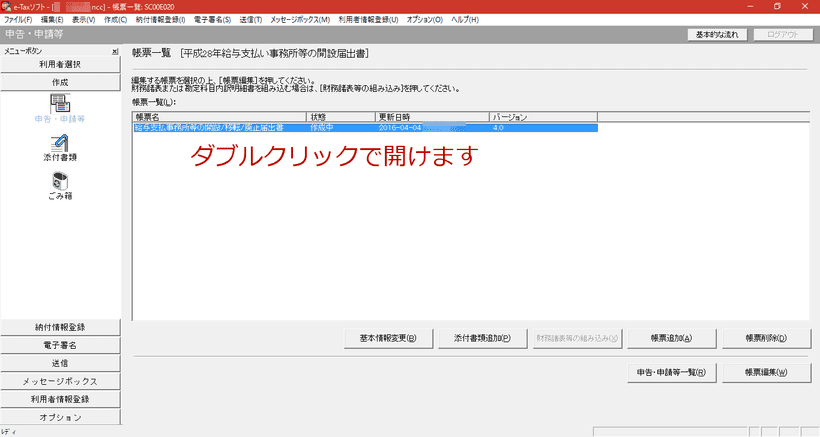Open the 納付情報登録(I) menu
Image resolution: width=820 pixels, height=437 pixels.
coord(160,20)
